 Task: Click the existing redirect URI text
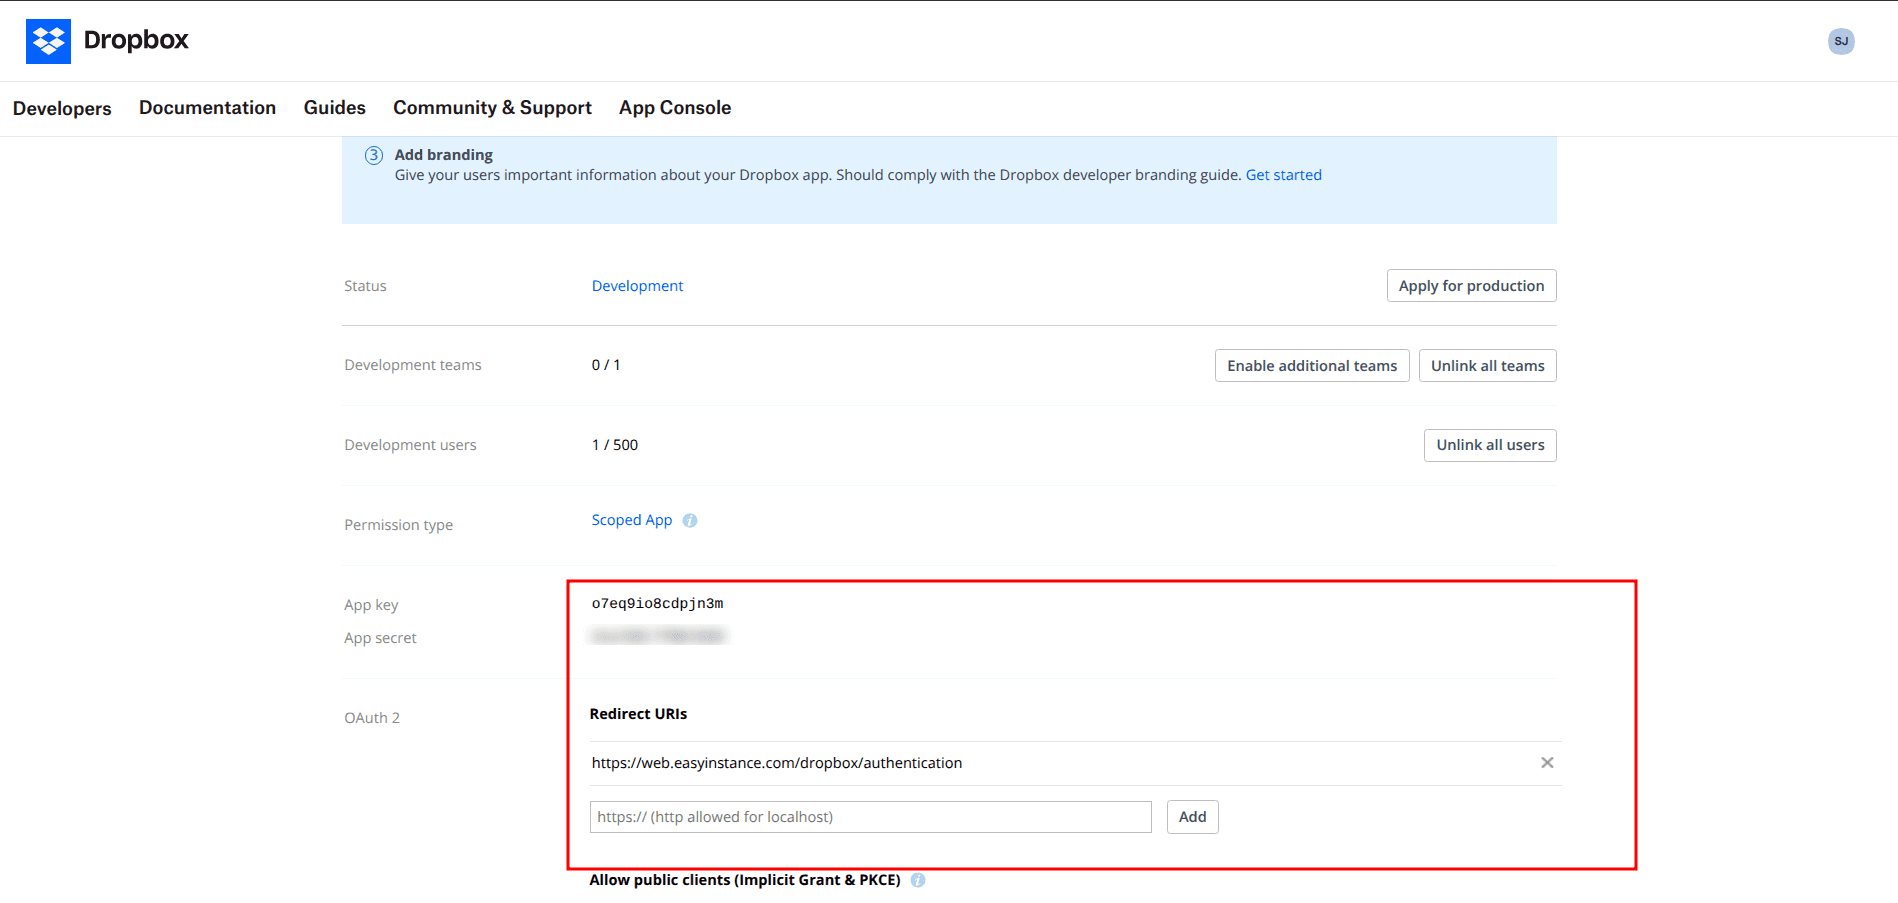click(x=777, y=763)
